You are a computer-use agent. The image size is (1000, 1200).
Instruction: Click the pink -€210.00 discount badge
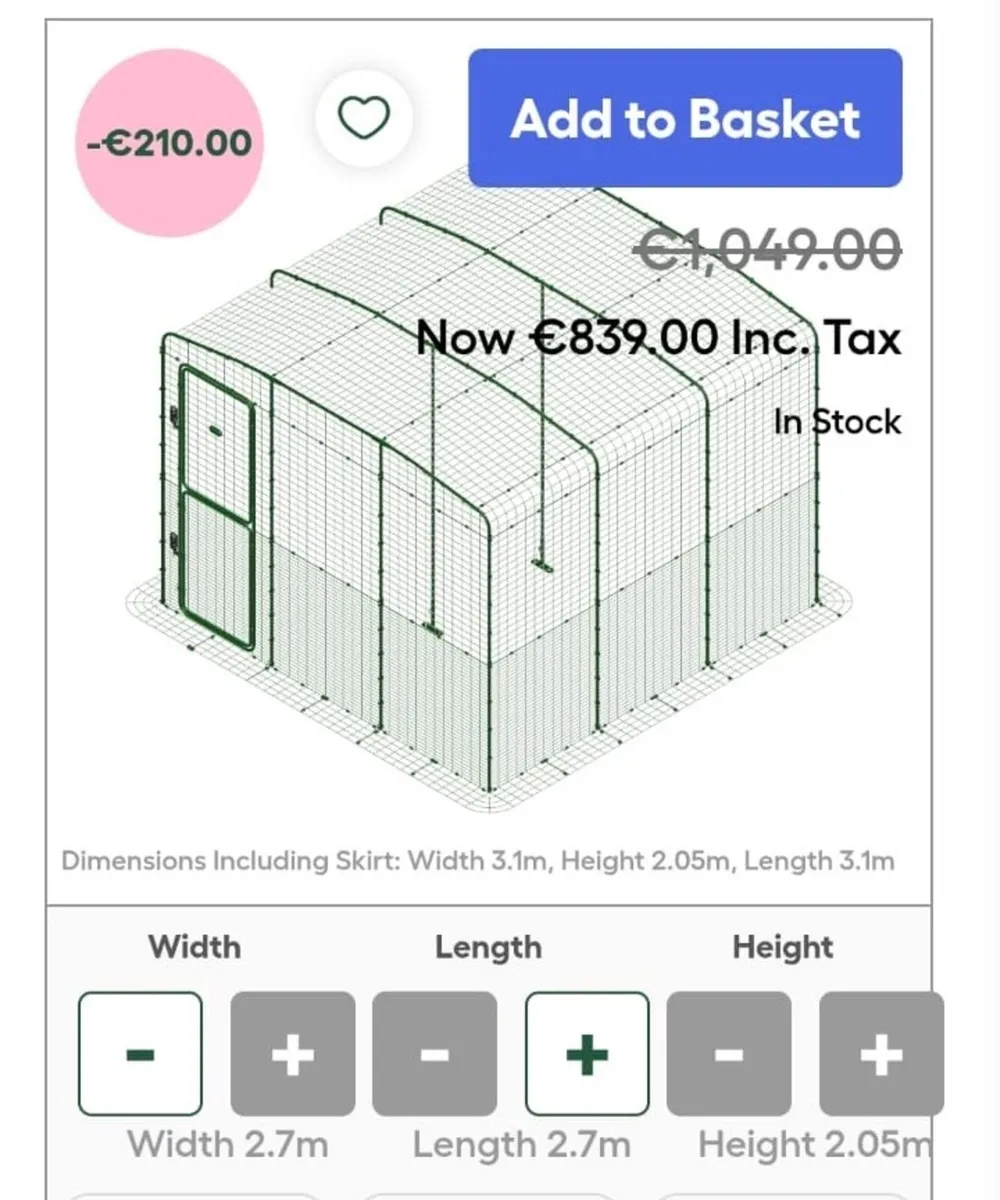pos(169,143)
